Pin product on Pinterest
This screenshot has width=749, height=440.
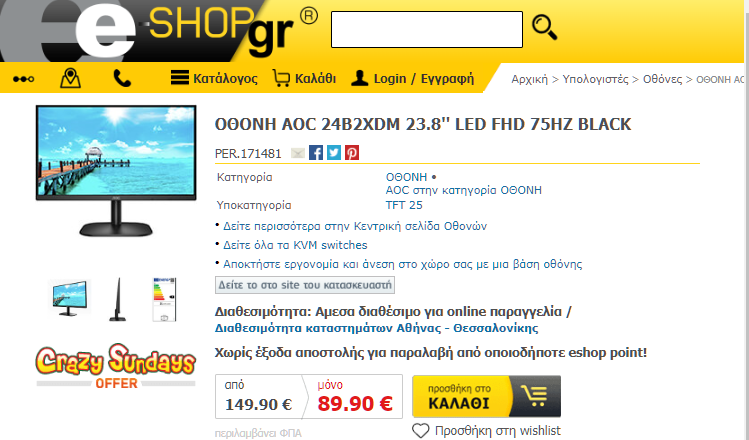point(352,153)
